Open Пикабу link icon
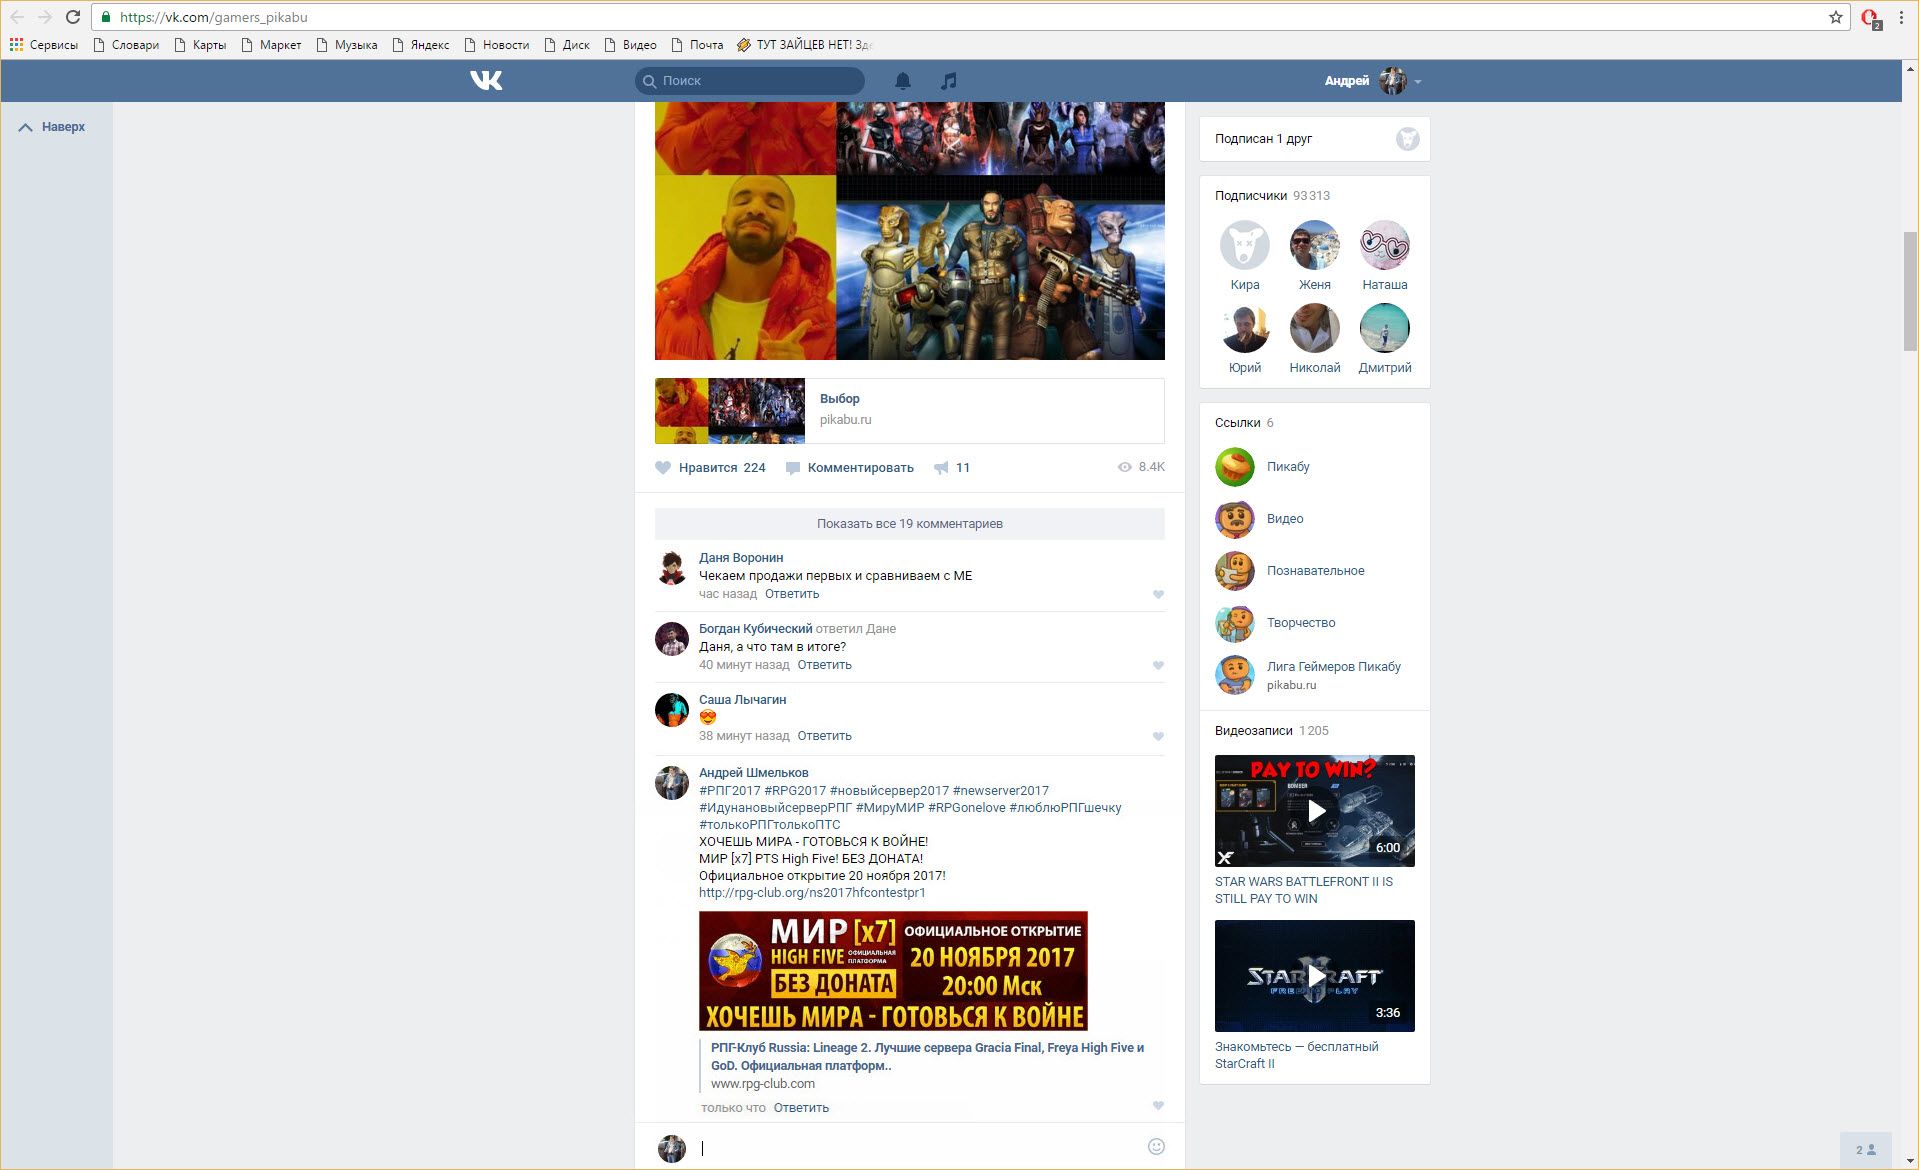This screenshot has width=1919, height=1170. point(1234,467)
